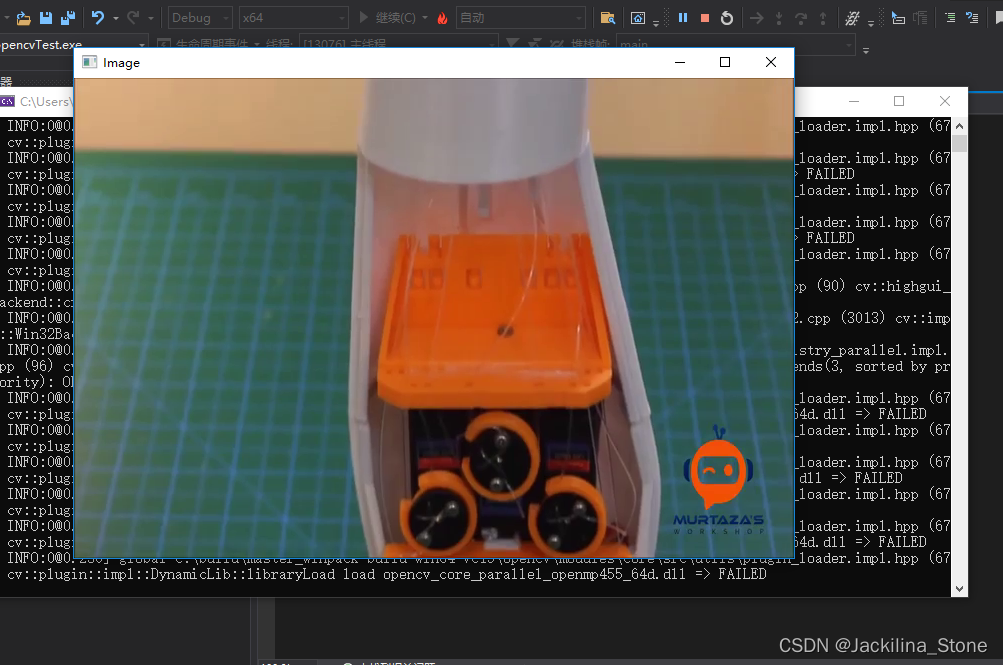1003x665 pixels.
Task: Click the Step Into icon
Action: coord(780,17)
